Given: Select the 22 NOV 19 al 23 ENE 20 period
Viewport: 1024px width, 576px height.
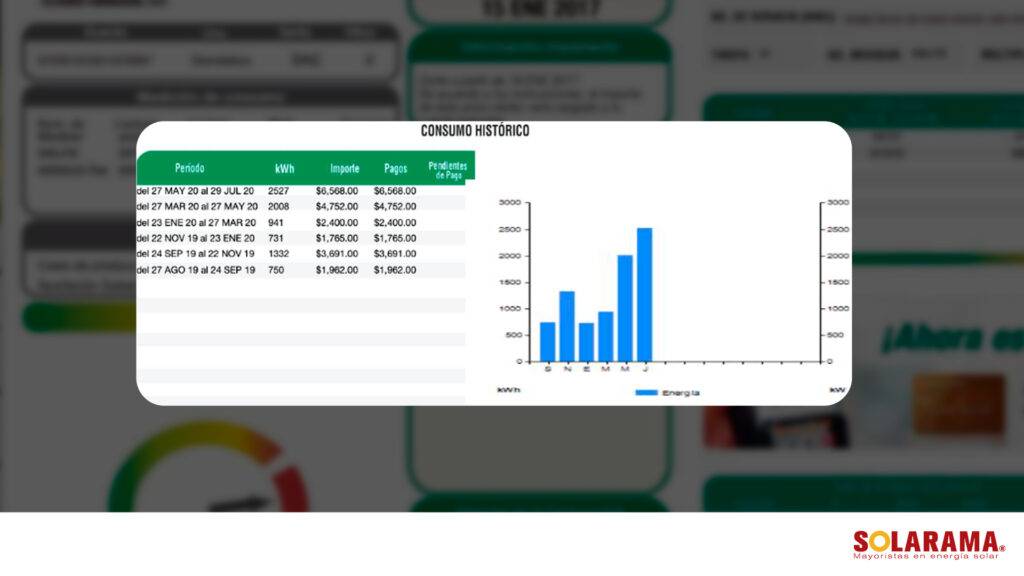Looking at the screenshot, I should (196, 238).
